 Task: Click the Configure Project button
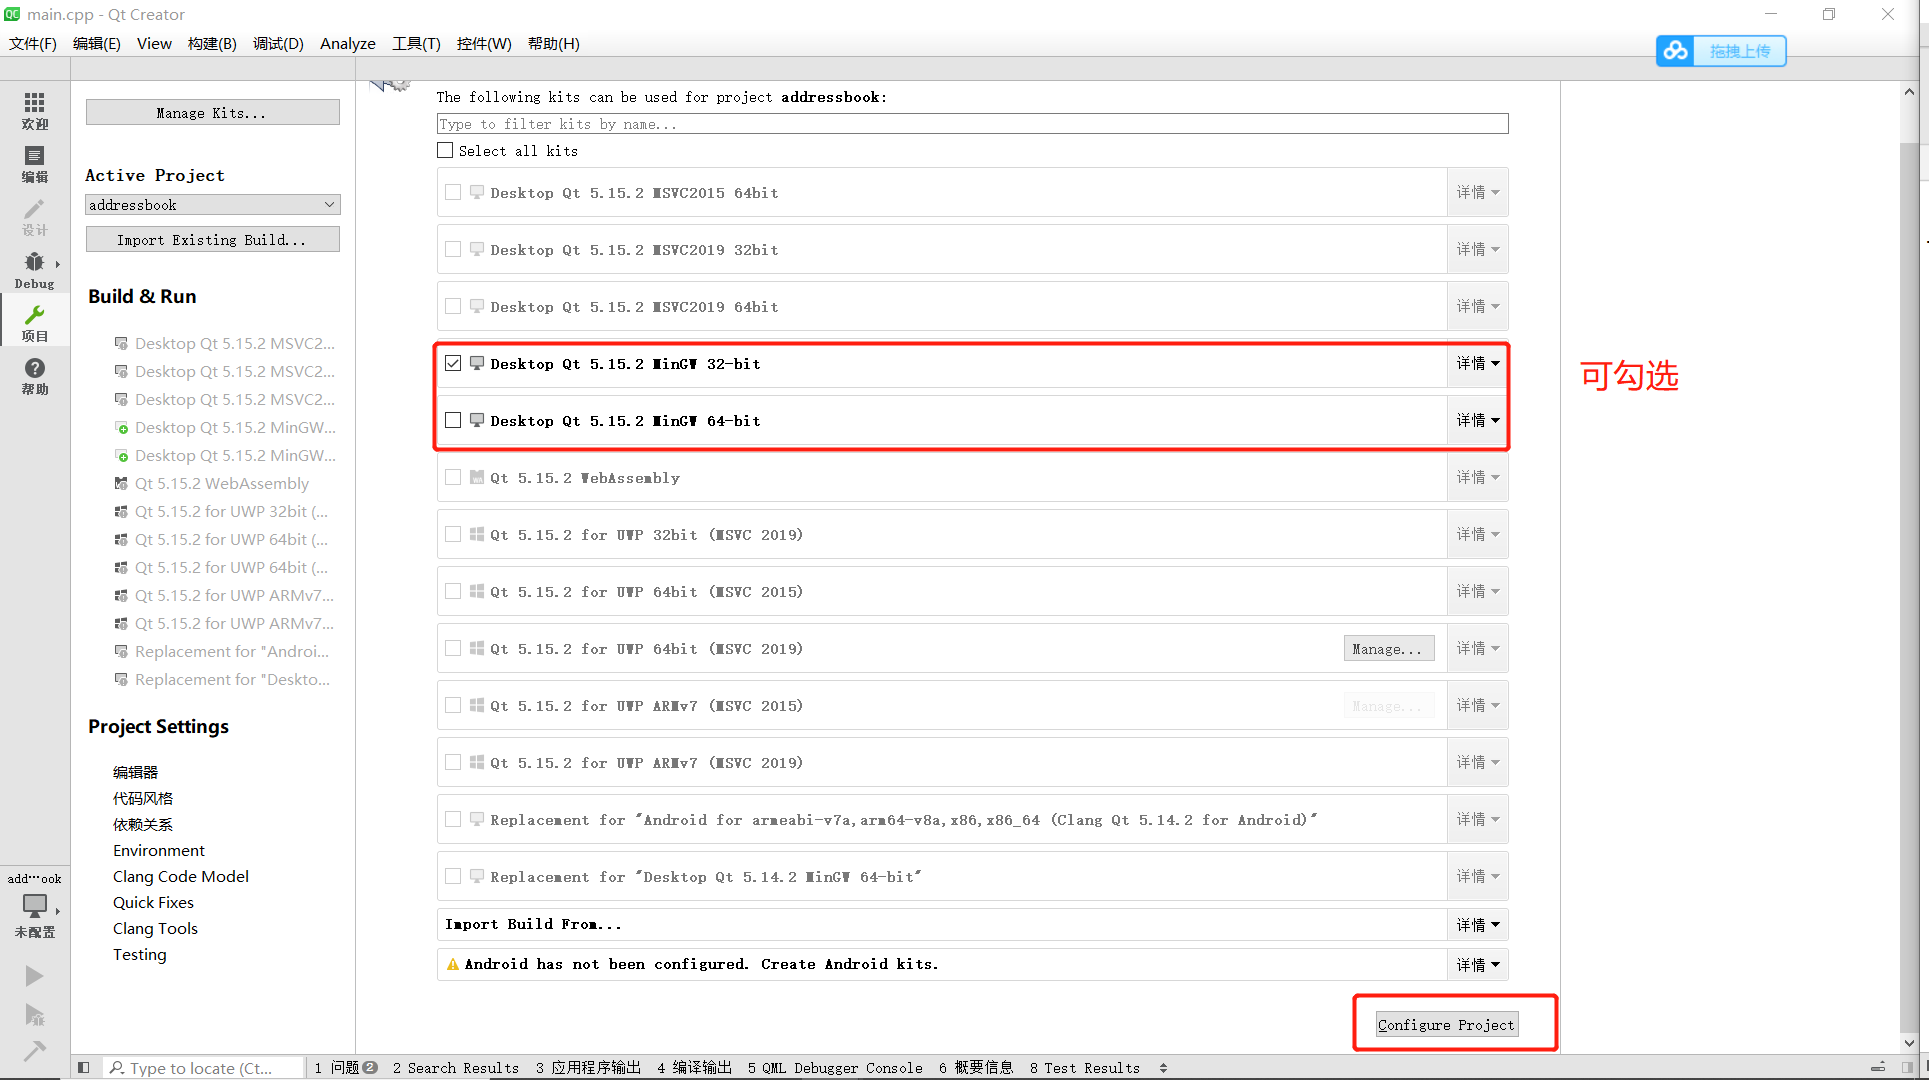1446,1024
